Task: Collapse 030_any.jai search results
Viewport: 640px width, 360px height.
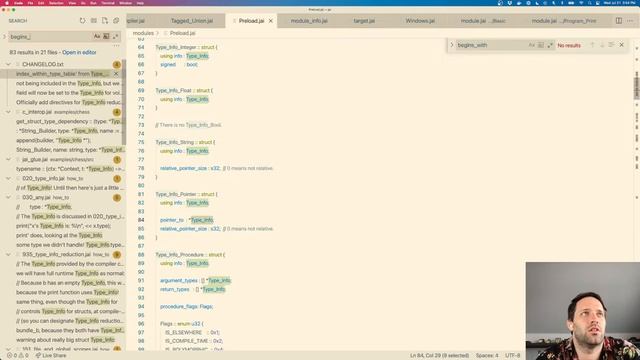Action: point(9,198)
